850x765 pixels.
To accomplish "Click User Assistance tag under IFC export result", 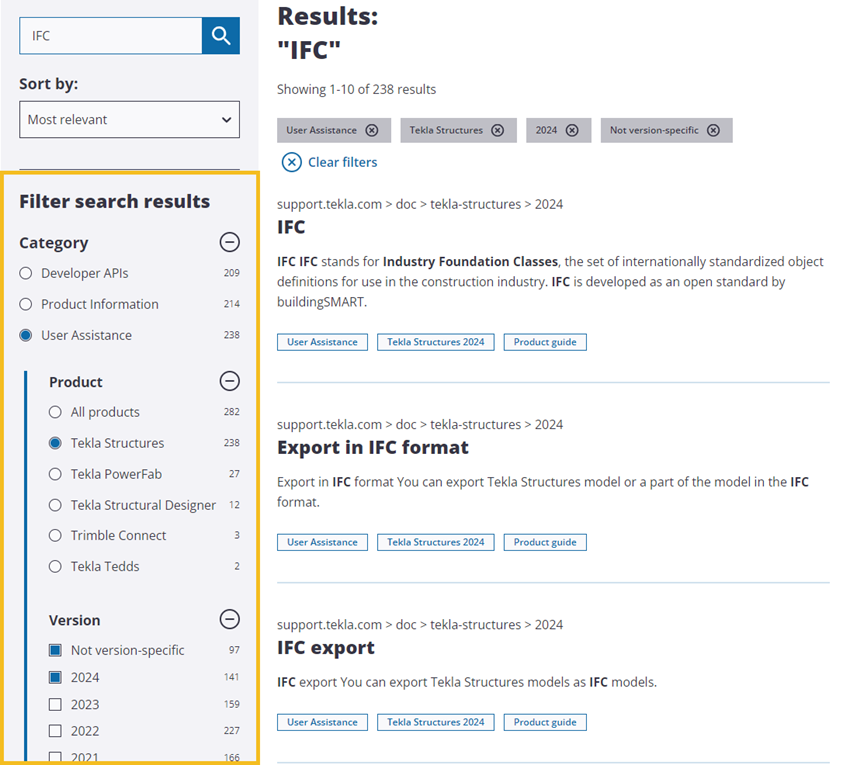I will 323,722.
